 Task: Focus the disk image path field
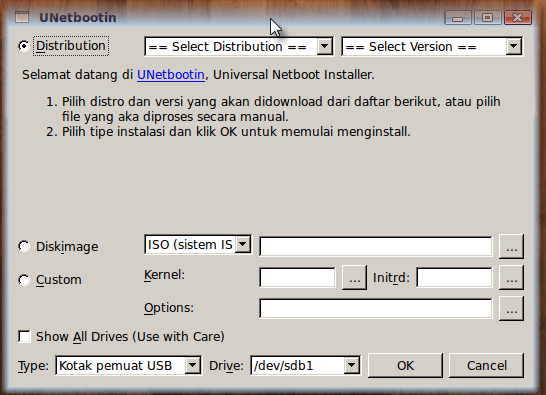[x=376, y=247]
